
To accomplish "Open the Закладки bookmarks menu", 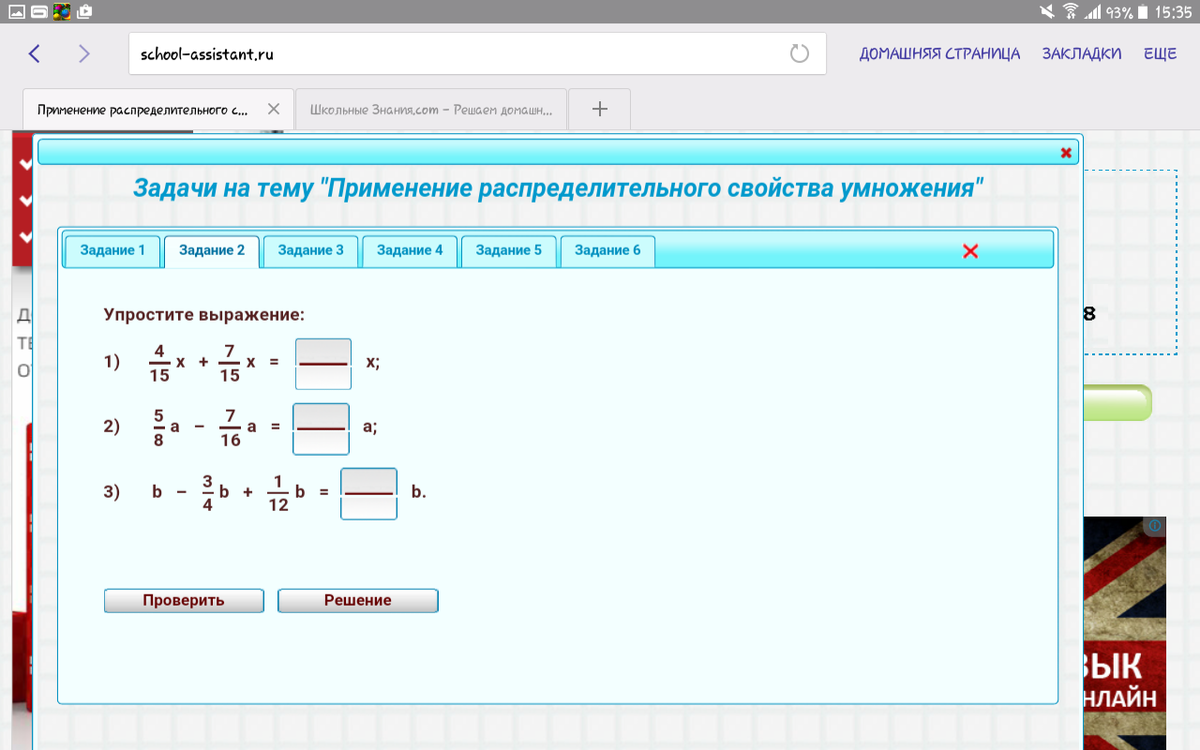I will click(1081, 54).
